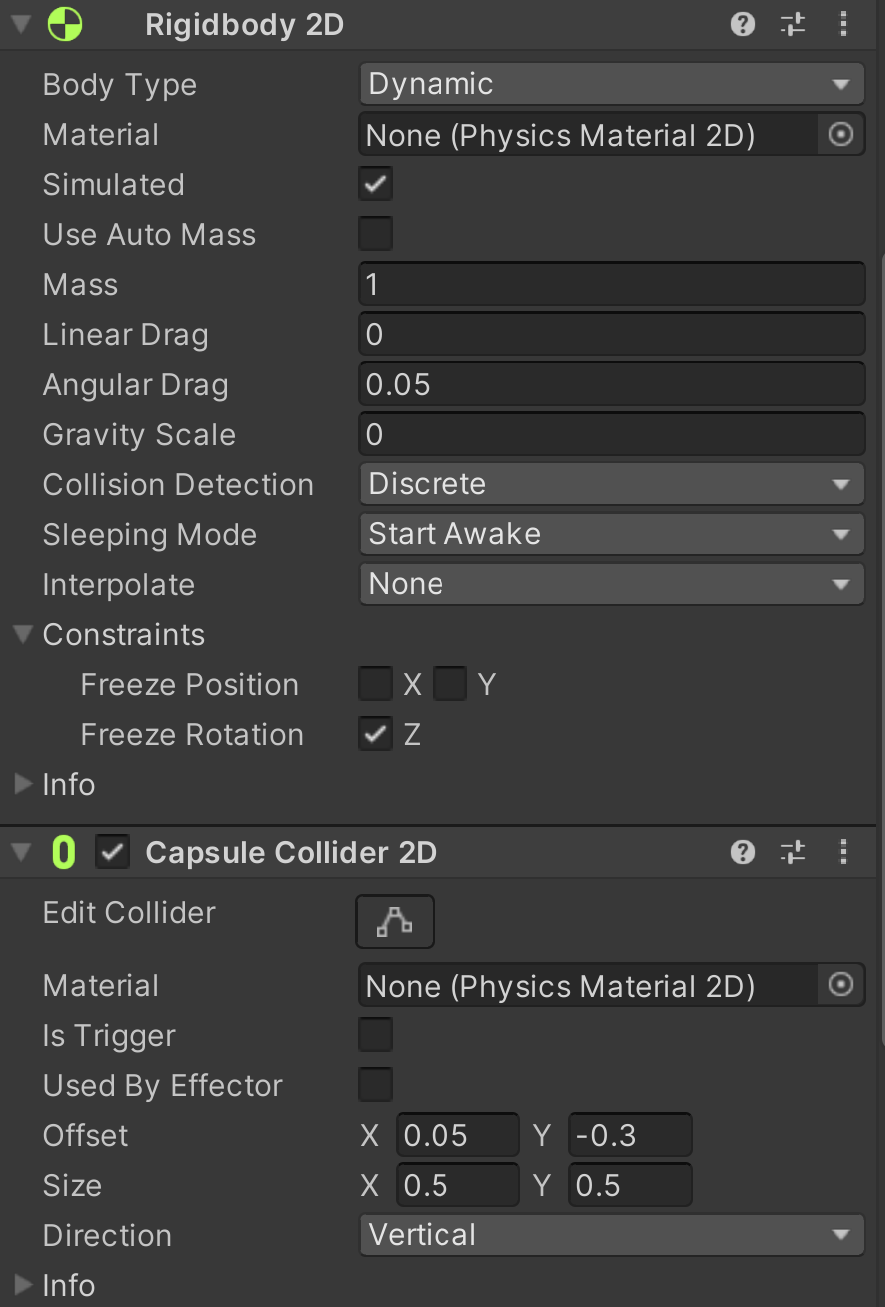Open Capsule Collider 2D more options menu
The image size is (885, 1307).
click(844, 852)
